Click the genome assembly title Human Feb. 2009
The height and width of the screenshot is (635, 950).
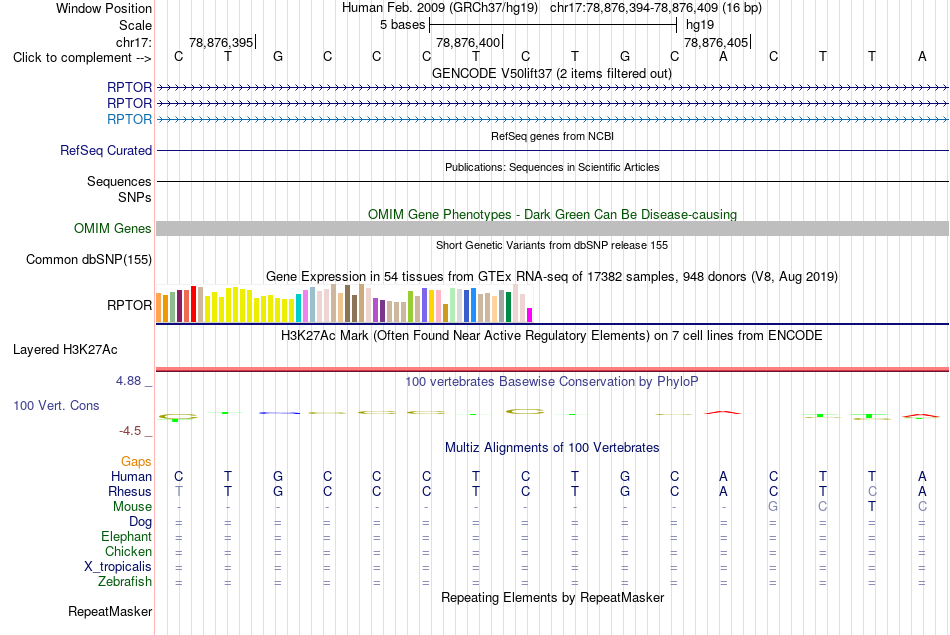tap(440, 8)
